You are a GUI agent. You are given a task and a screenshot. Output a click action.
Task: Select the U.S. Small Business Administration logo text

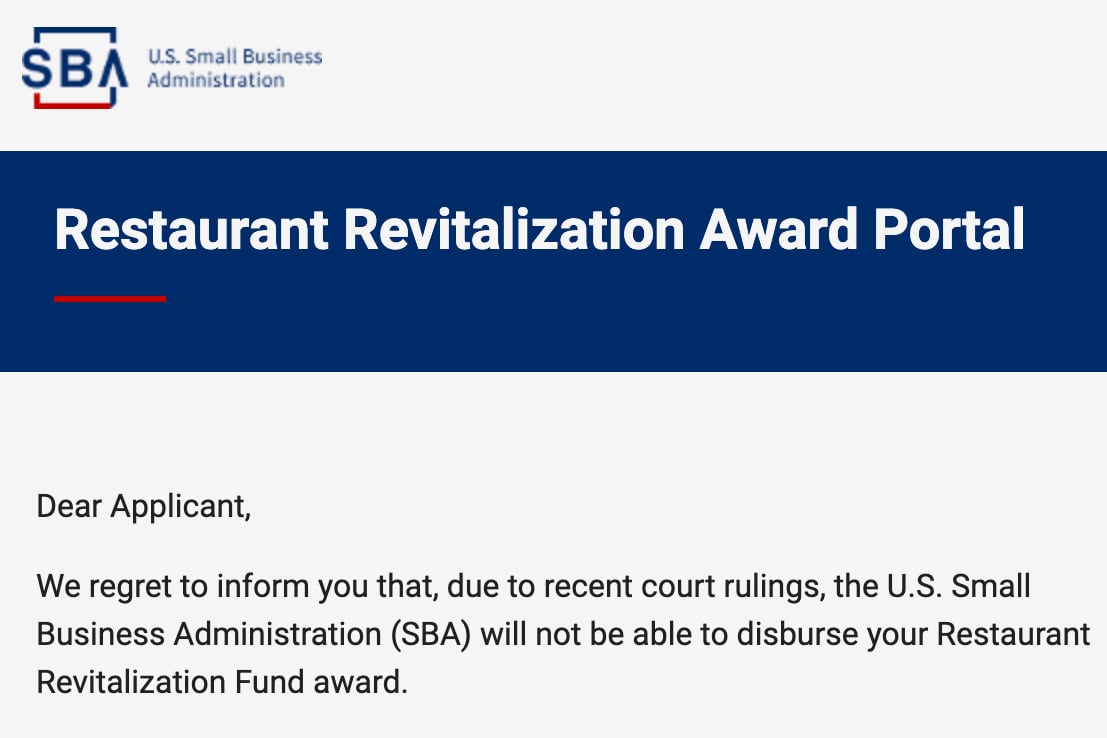click(x=234, y=68)
